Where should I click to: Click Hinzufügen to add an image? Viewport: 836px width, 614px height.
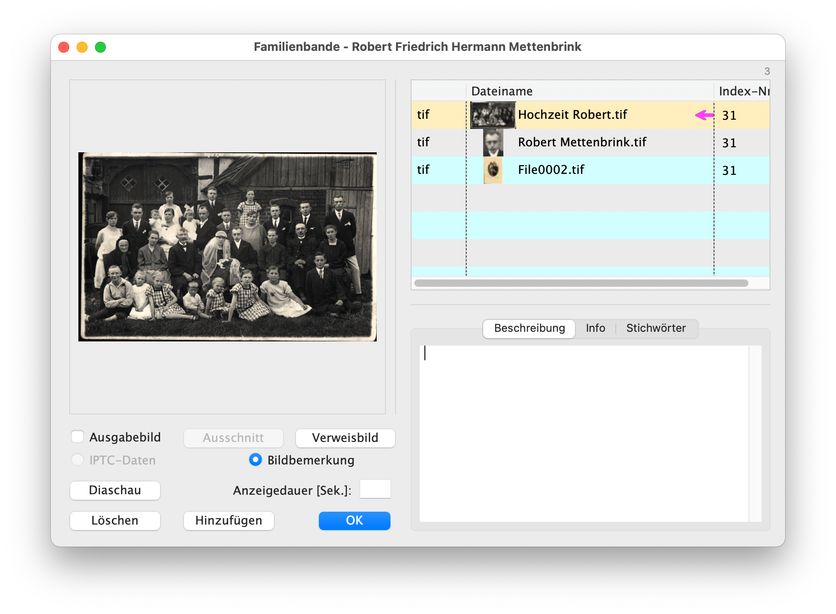228,521
